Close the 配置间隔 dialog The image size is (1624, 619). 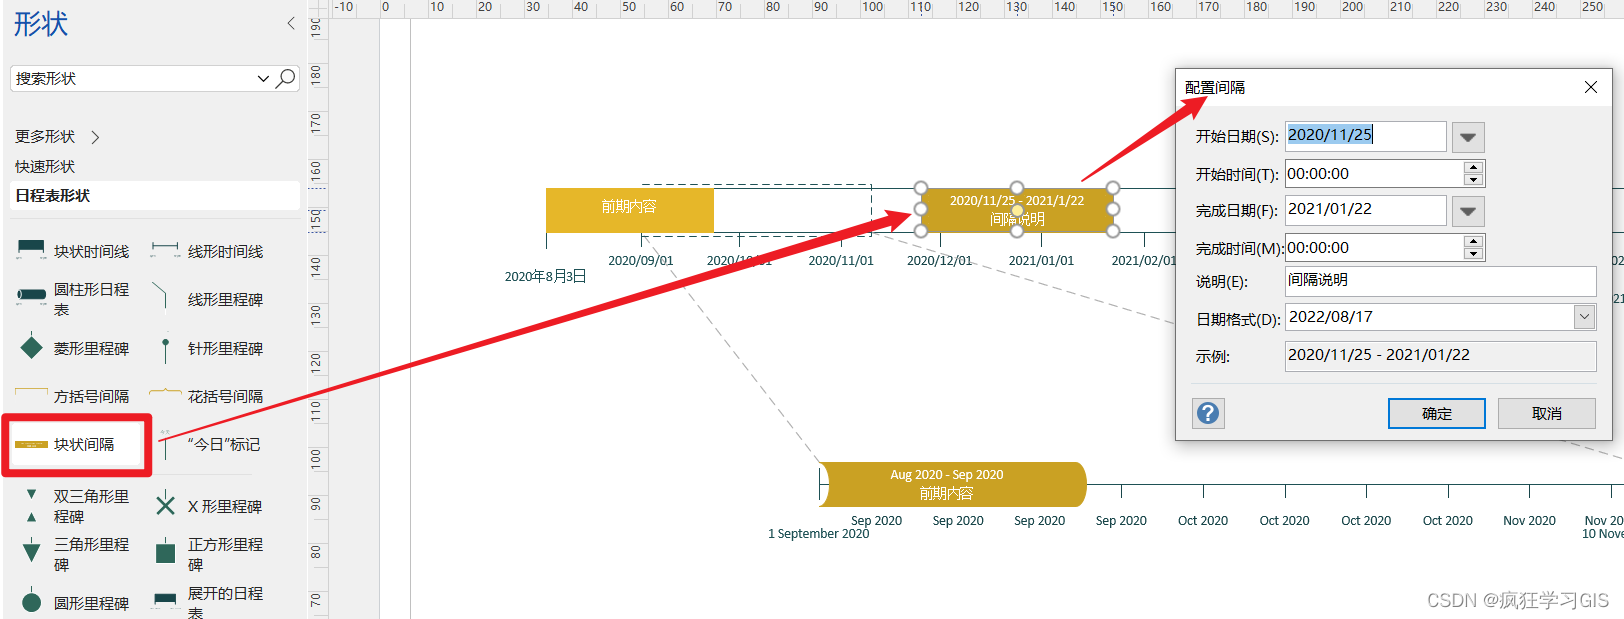(1591, 87)
